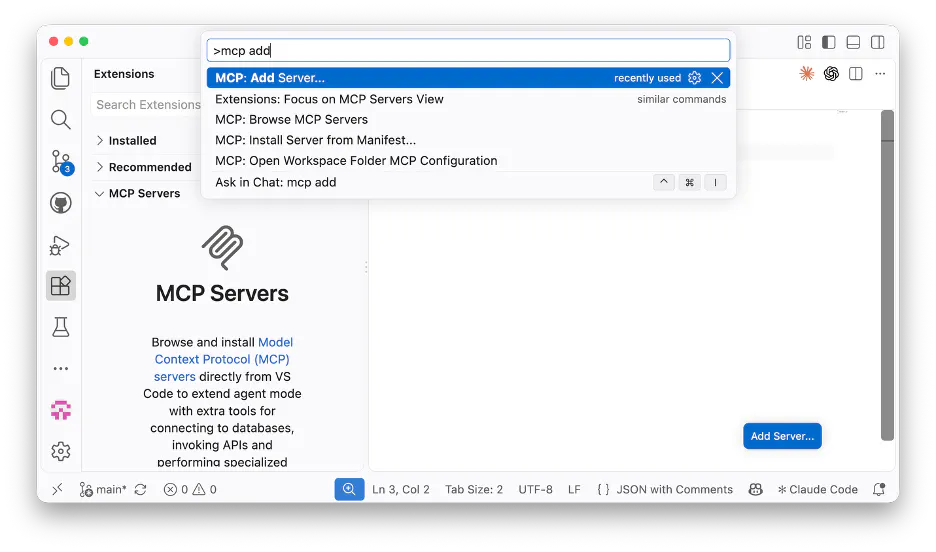Select the Extensions view icon
Viewport: 936px width, 552px height.
tap(60, 286)
